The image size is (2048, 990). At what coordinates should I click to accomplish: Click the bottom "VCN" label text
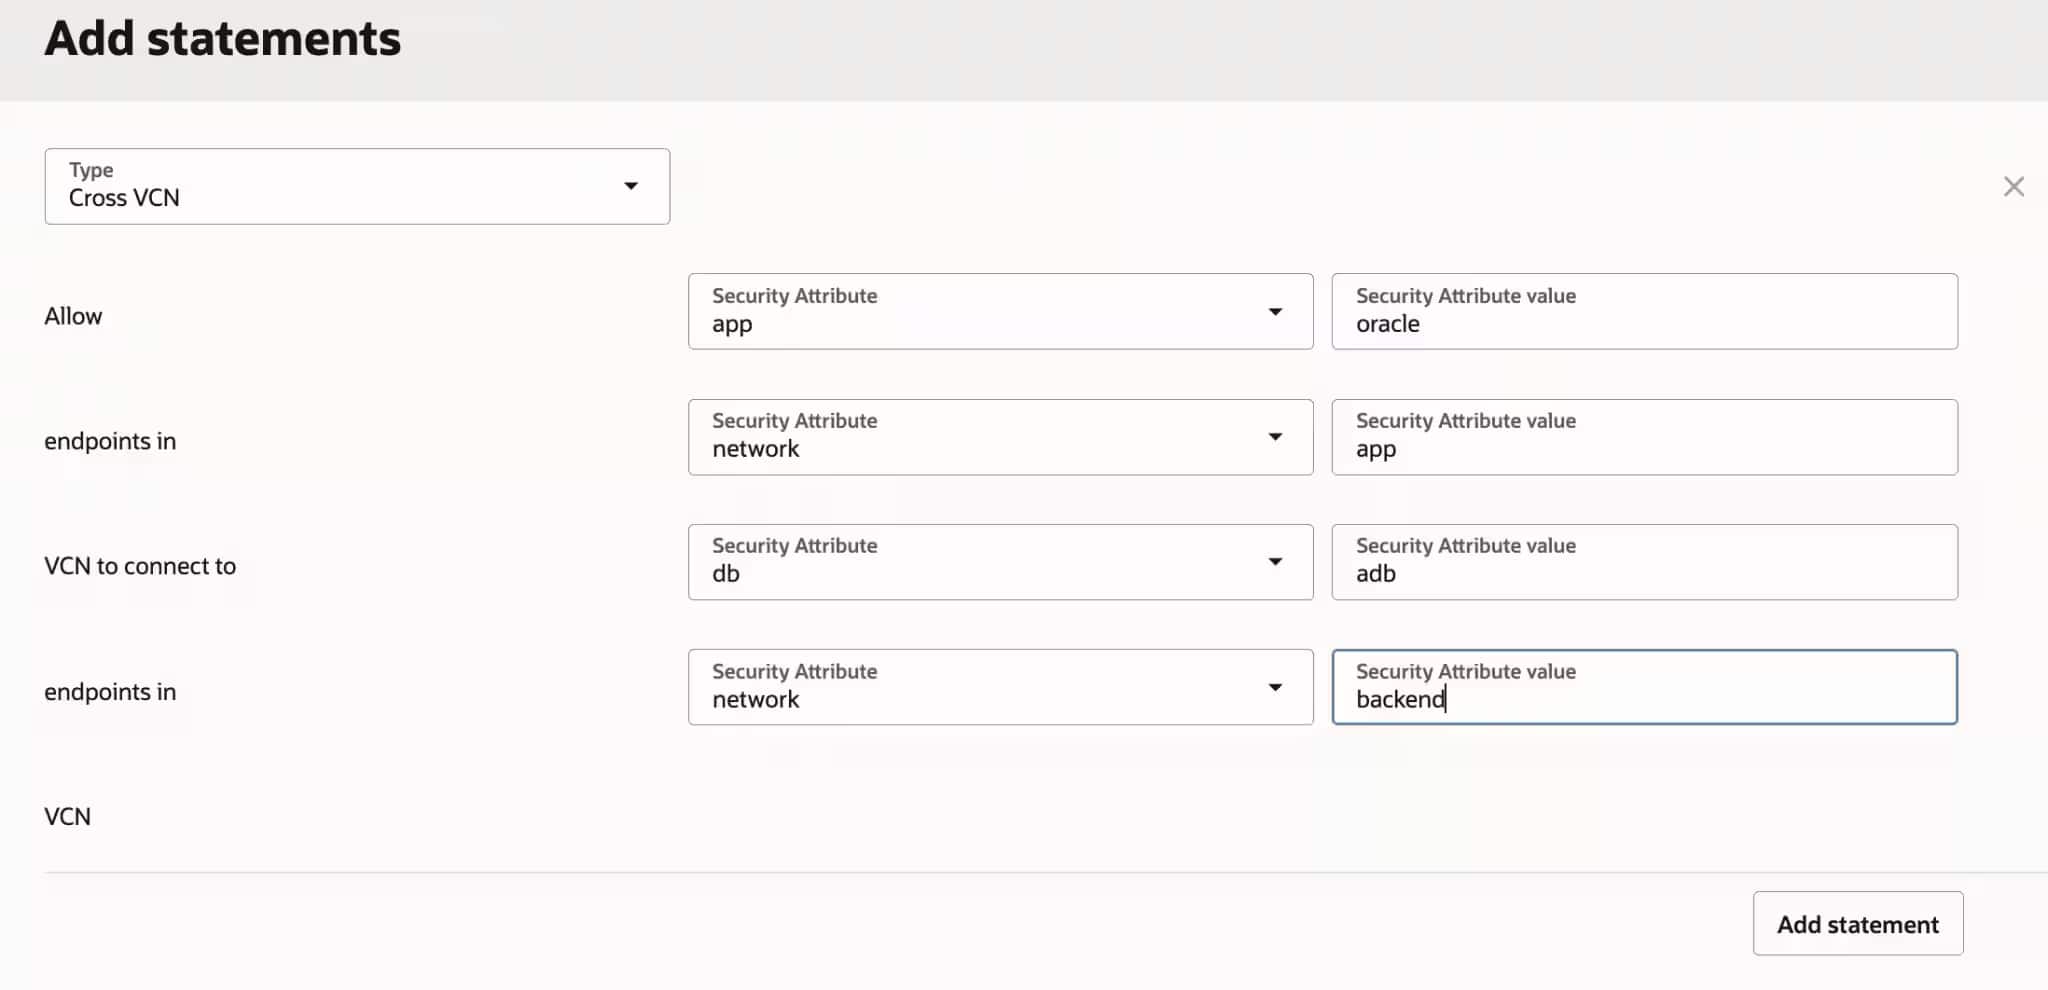[x=67, y=817]
